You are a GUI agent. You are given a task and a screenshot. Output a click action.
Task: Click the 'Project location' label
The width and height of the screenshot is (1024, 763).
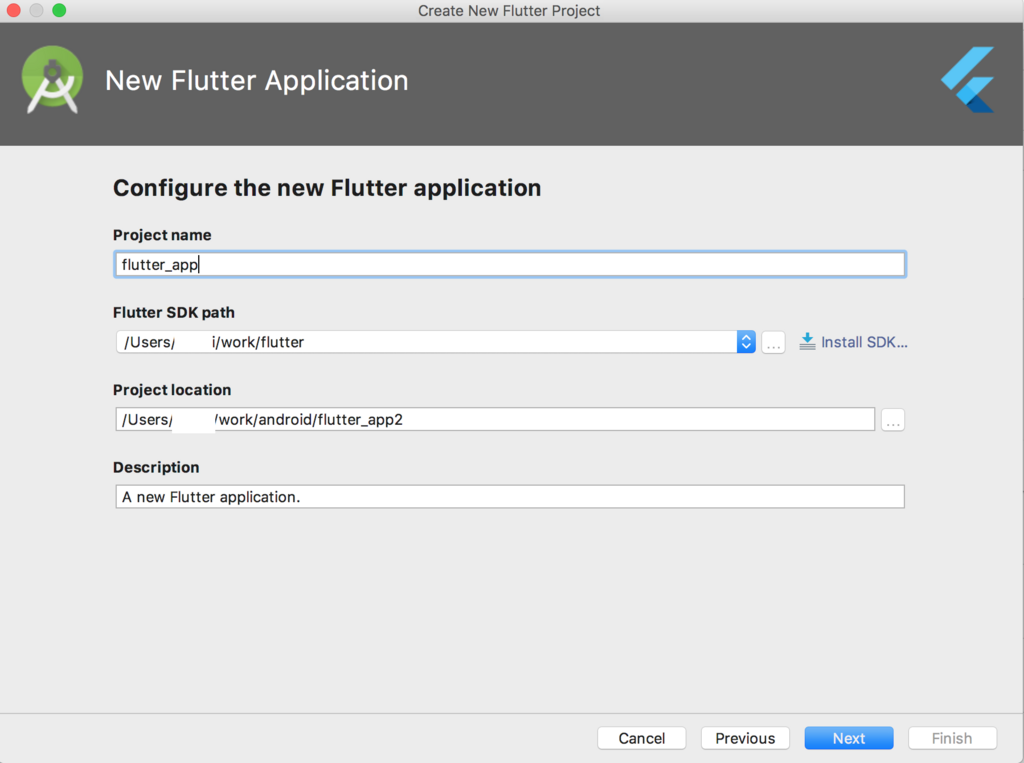(x=172, y=390)
